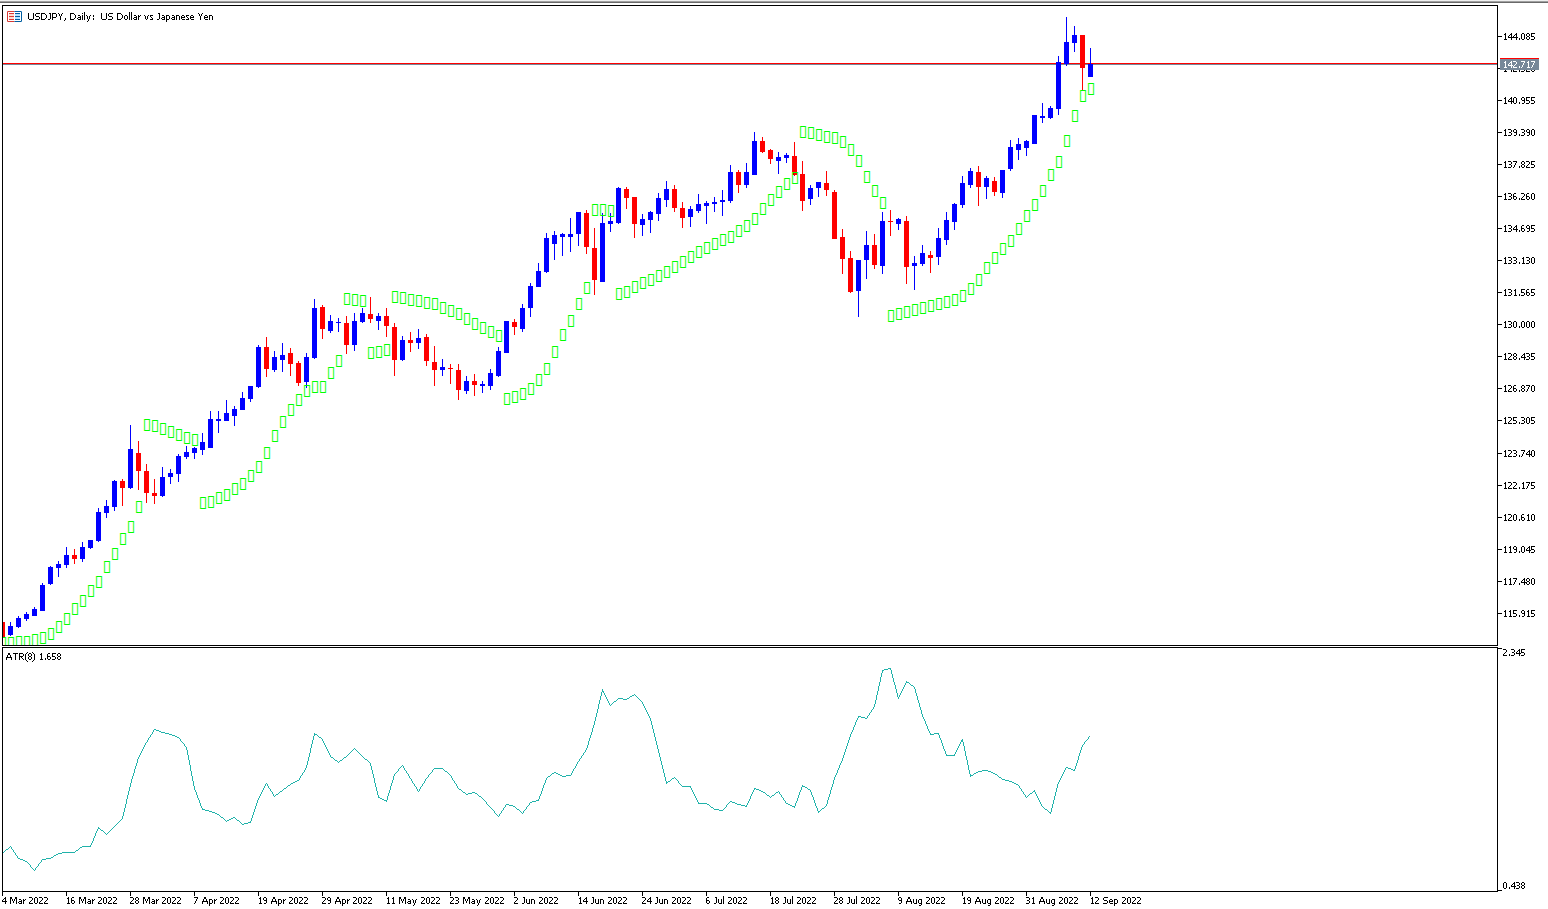The image size is (1548, 909).
Task: Click the 140.955 price axis label
Action: 1519,101
